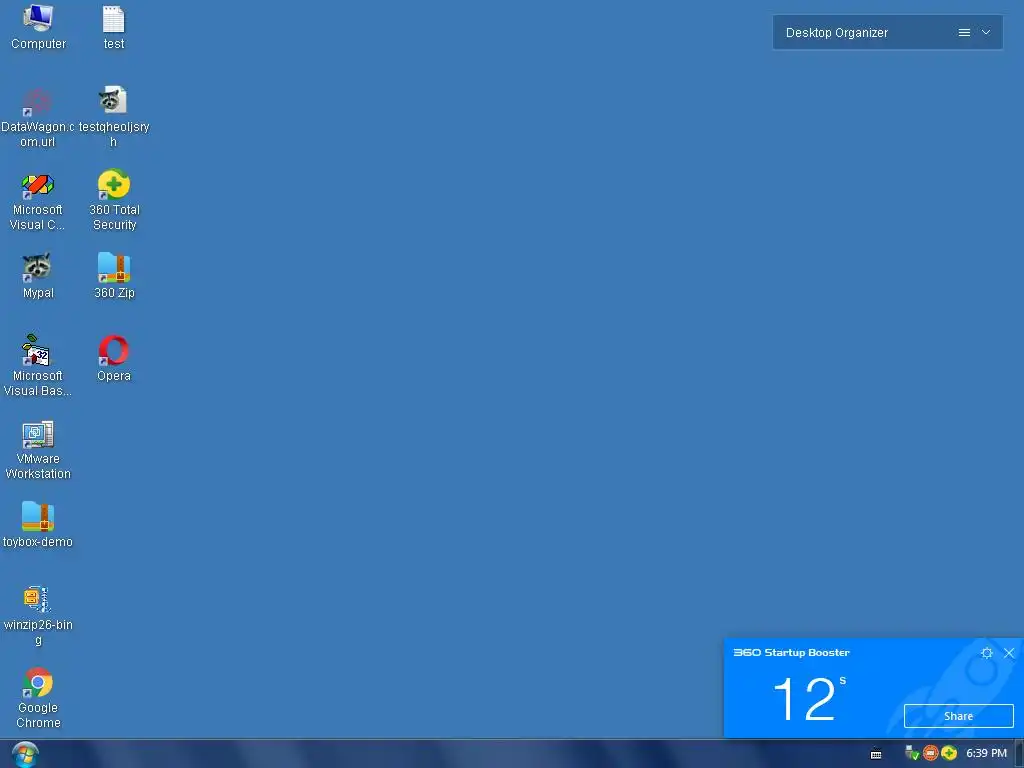Select the VMware Workstation shortcut
This screenshot has width=1024, height=768.
37,451
